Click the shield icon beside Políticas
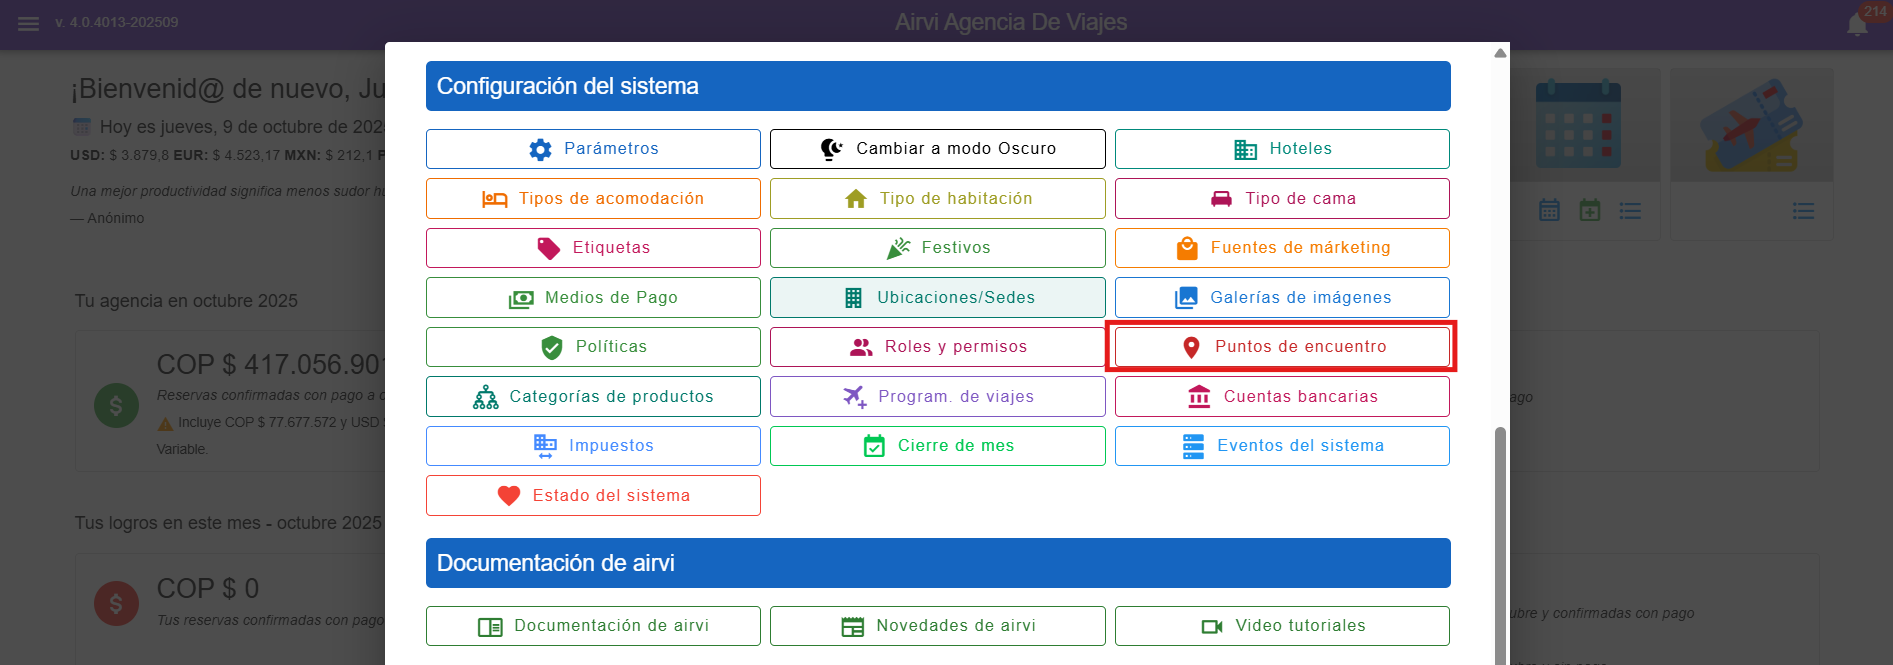 click(x=551, y=347)
